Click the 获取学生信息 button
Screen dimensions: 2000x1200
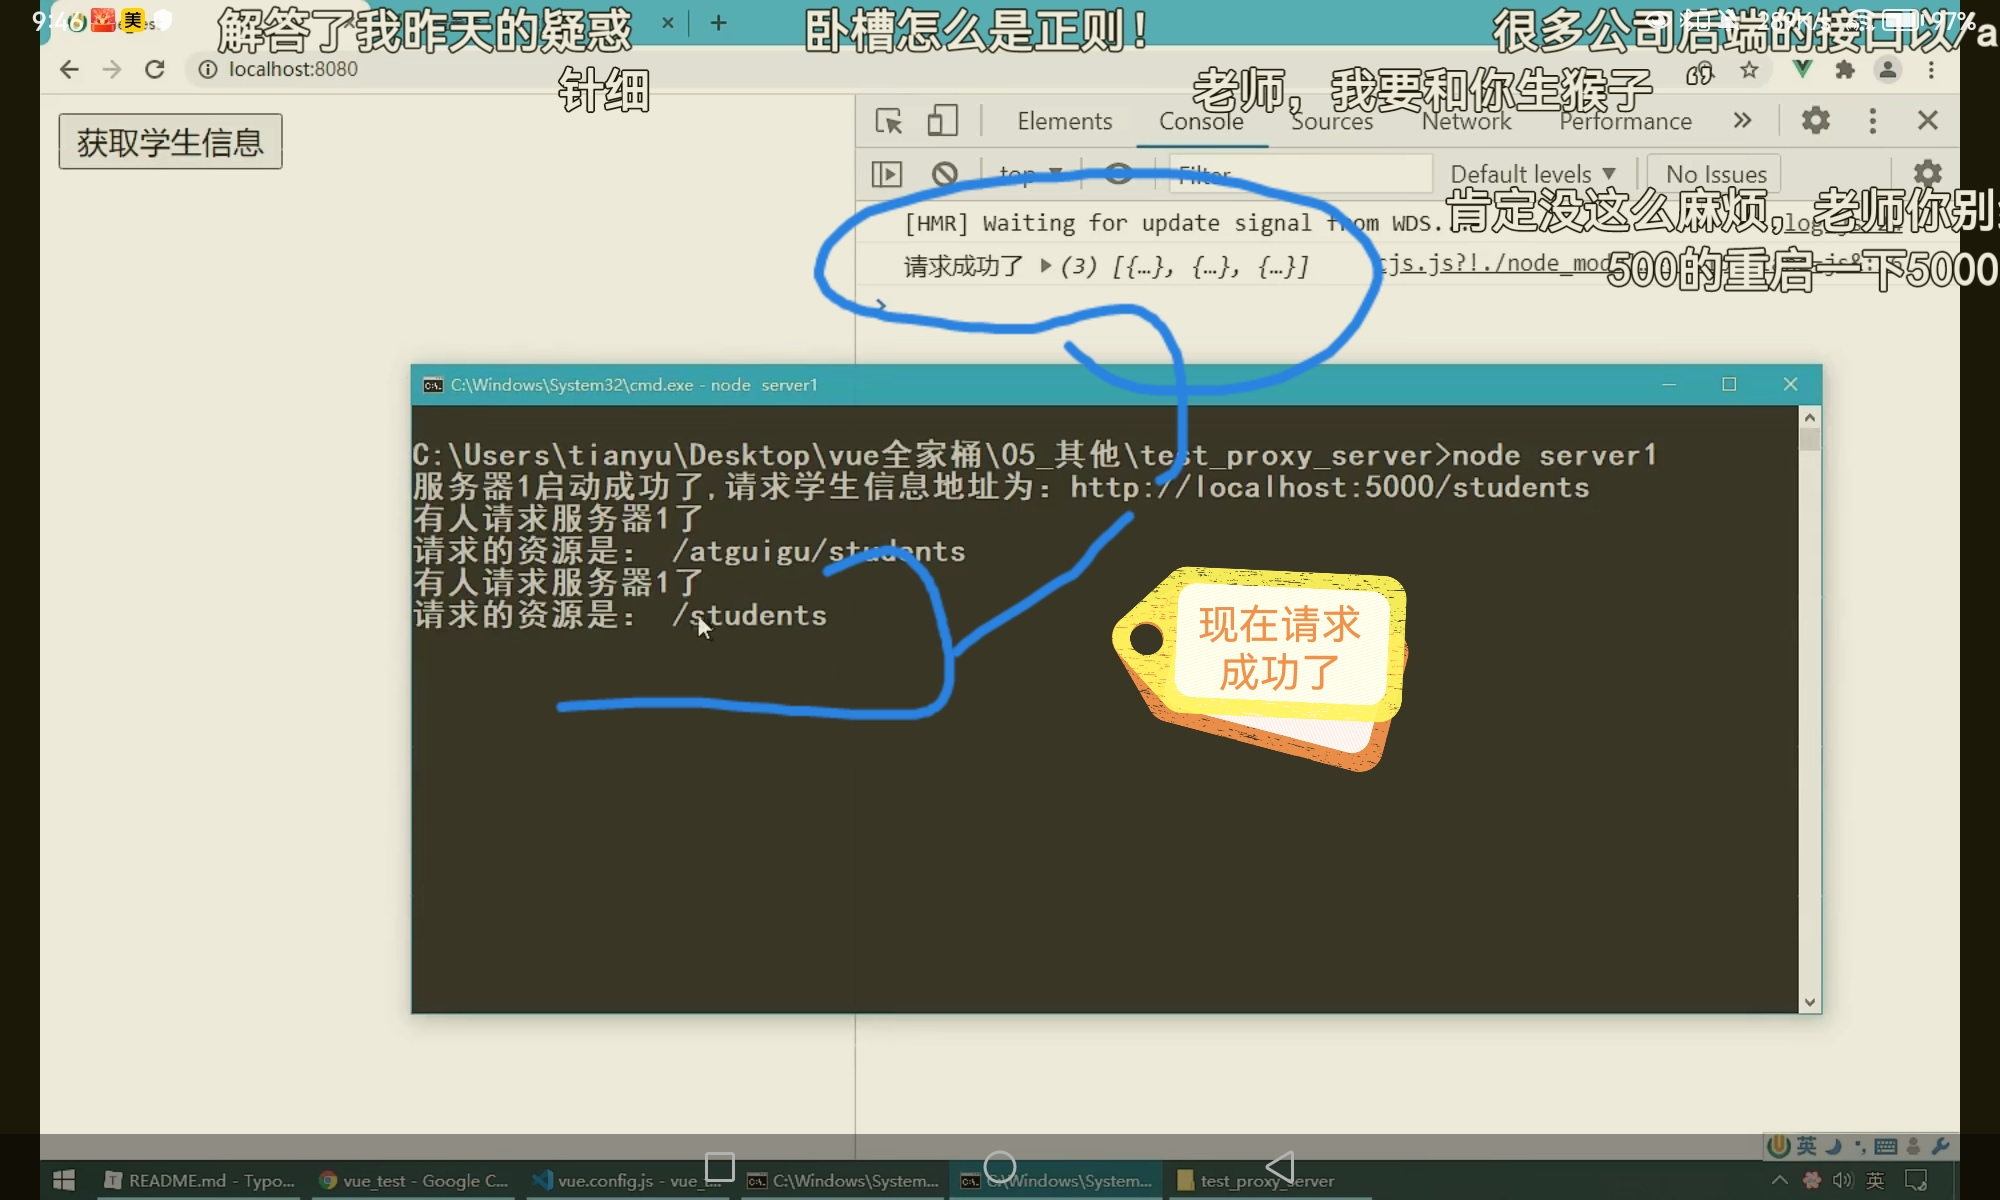[170, 142]
